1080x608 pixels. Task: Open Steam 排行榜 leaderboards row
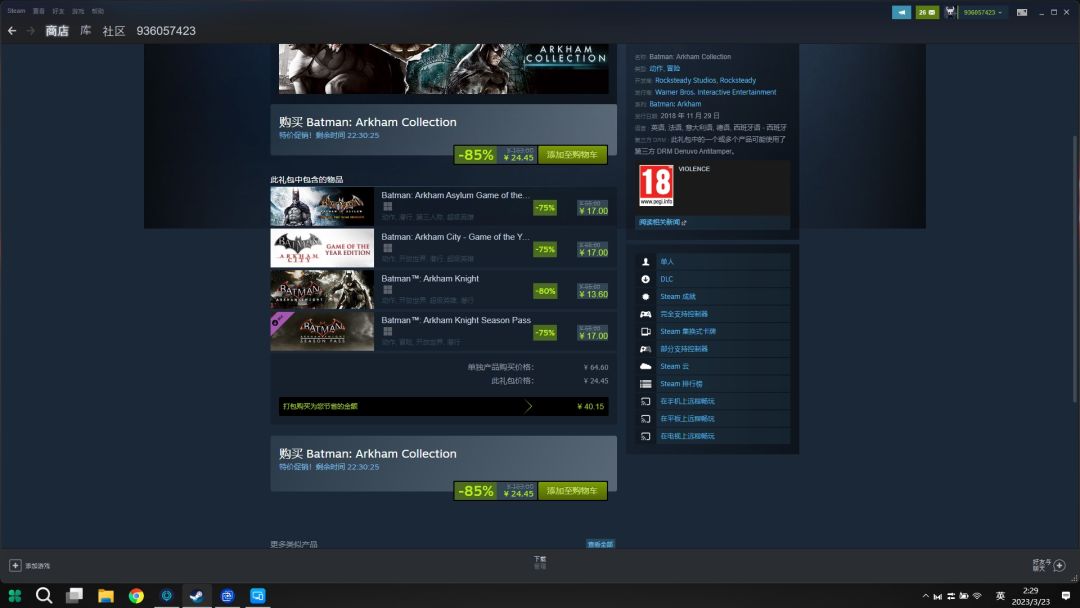712,384
